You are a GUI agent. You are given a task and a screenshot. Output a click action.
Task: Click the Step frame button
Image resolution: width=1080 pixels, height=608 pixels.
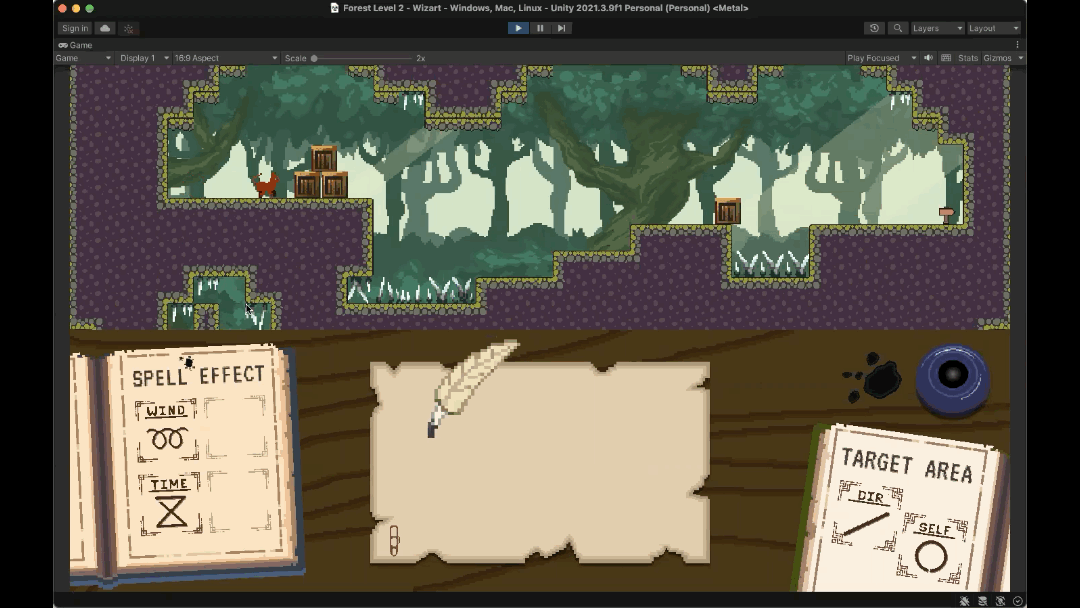[x=561, y=28]
